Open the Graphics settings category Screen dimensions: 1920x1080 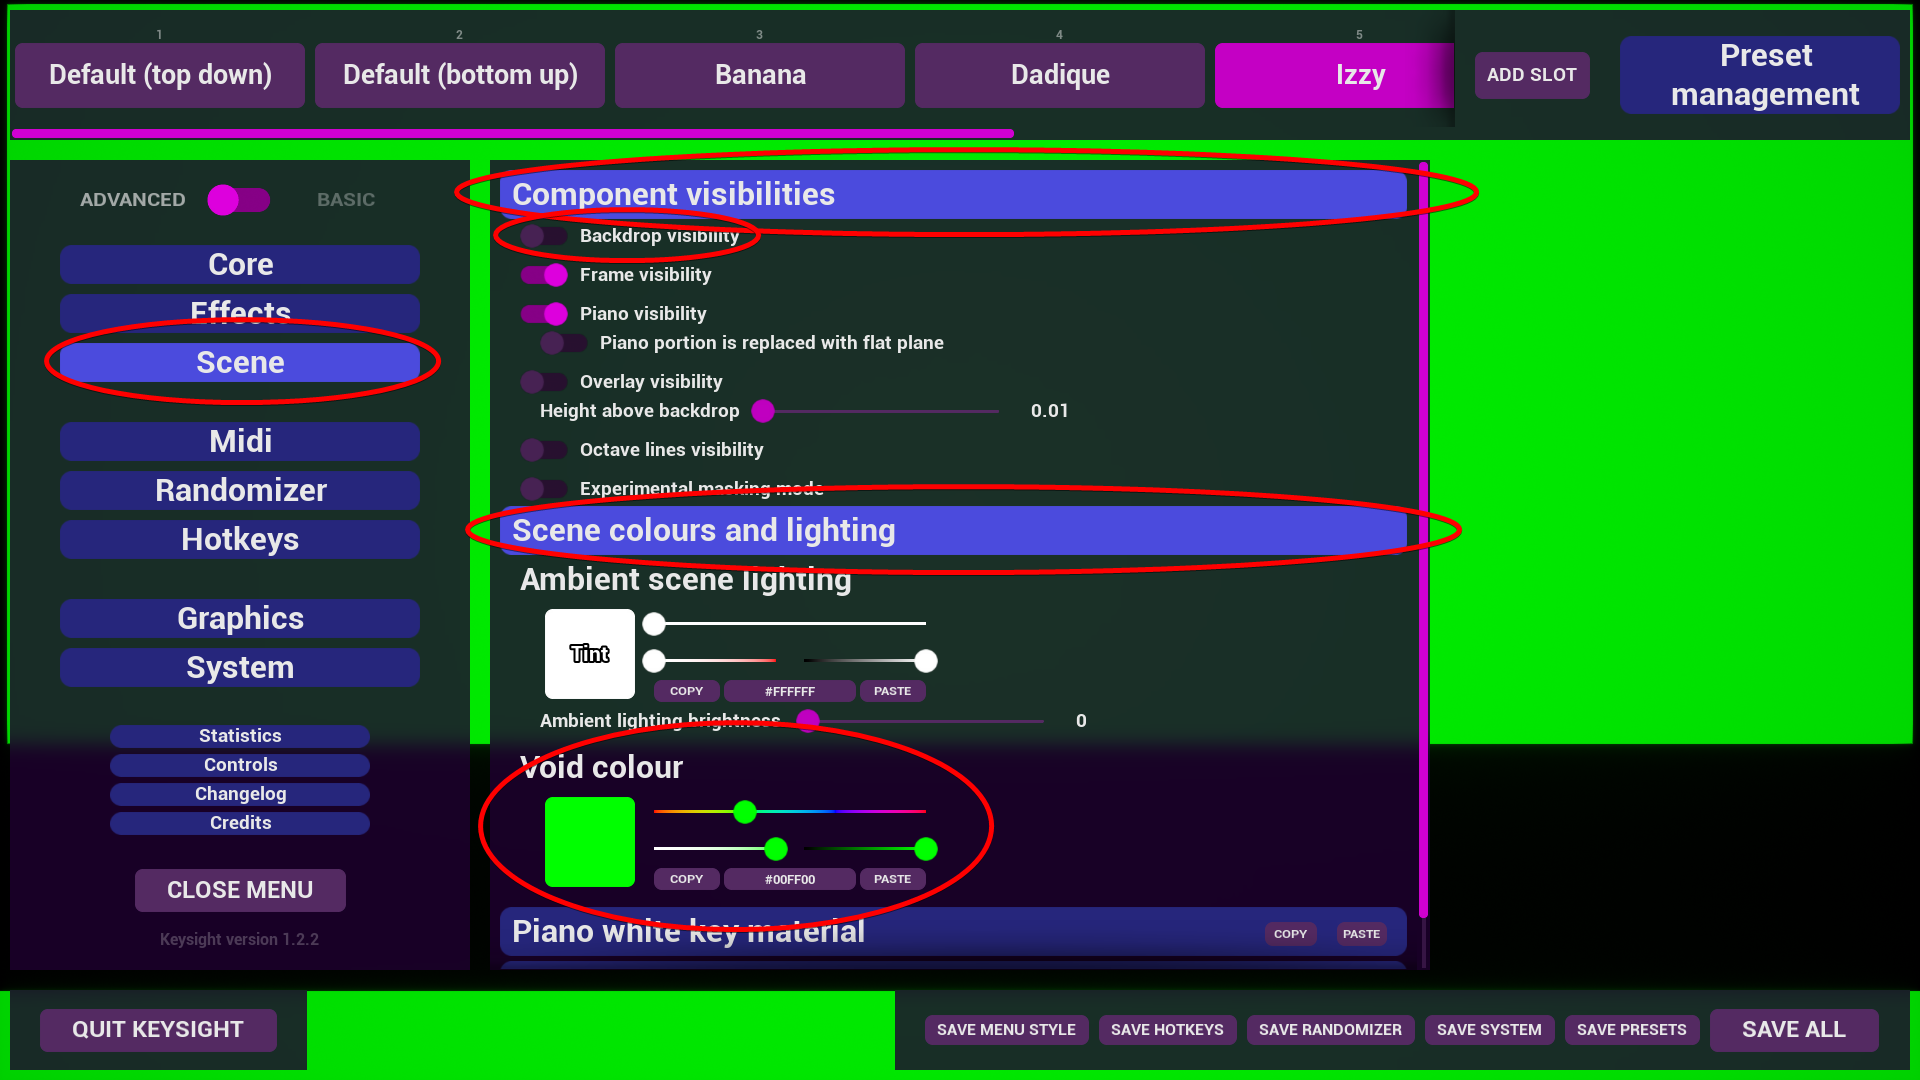pos(240,618)
